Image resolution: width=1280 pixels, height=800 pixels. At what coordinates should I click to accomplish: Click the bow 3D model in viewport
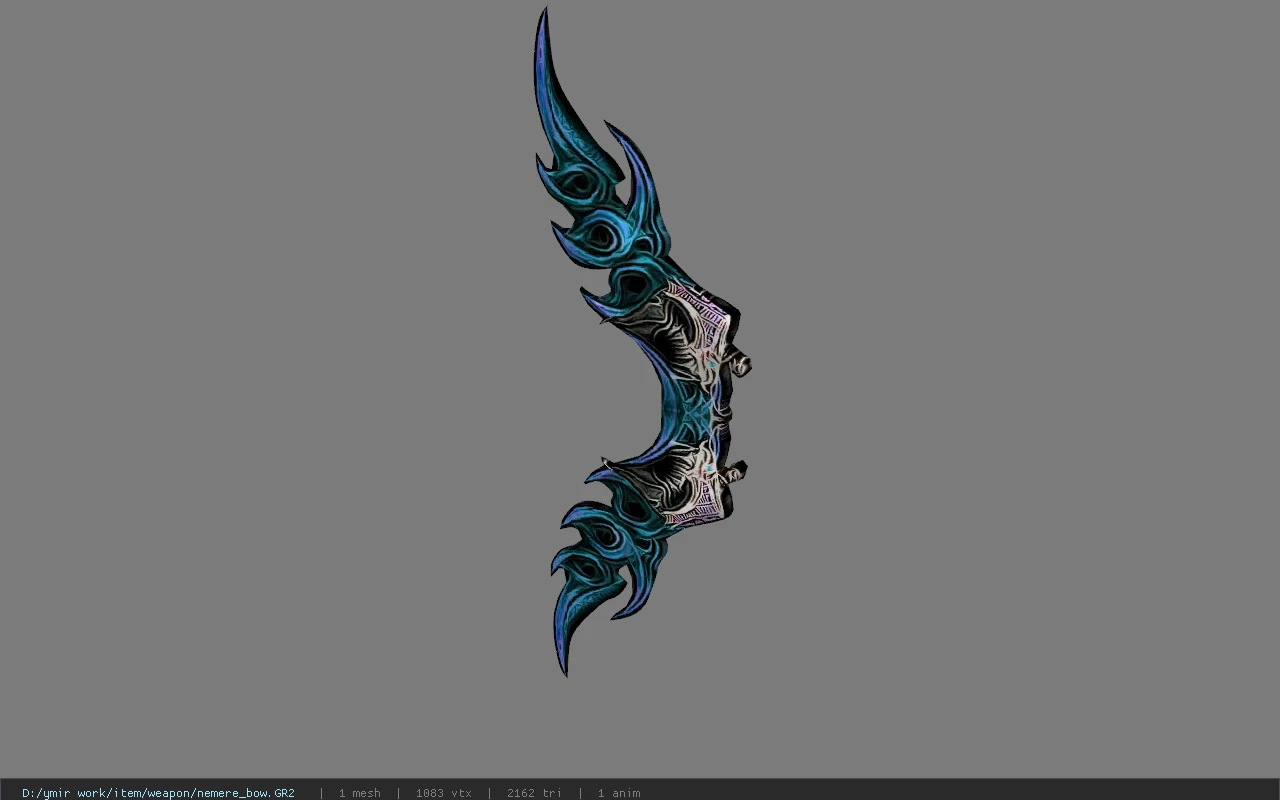(x=641, y=342)
